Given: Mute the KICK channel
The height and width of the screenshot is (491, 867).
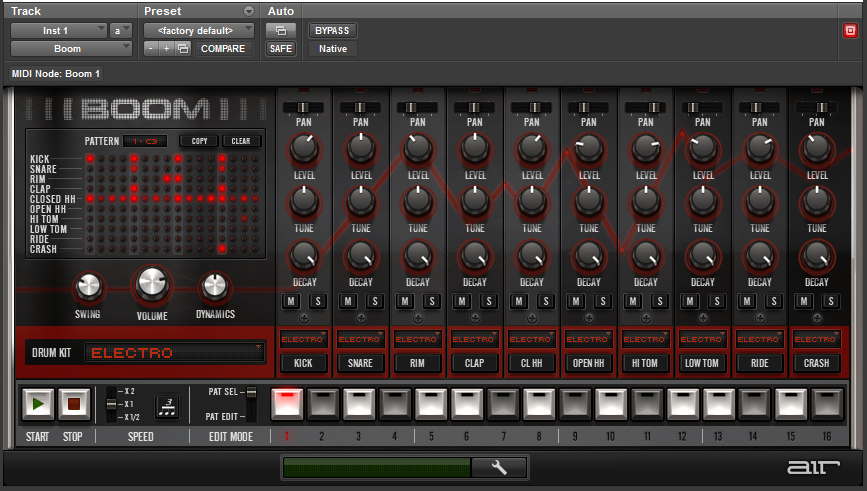Looking at the screenshot, I should point(291,301).
